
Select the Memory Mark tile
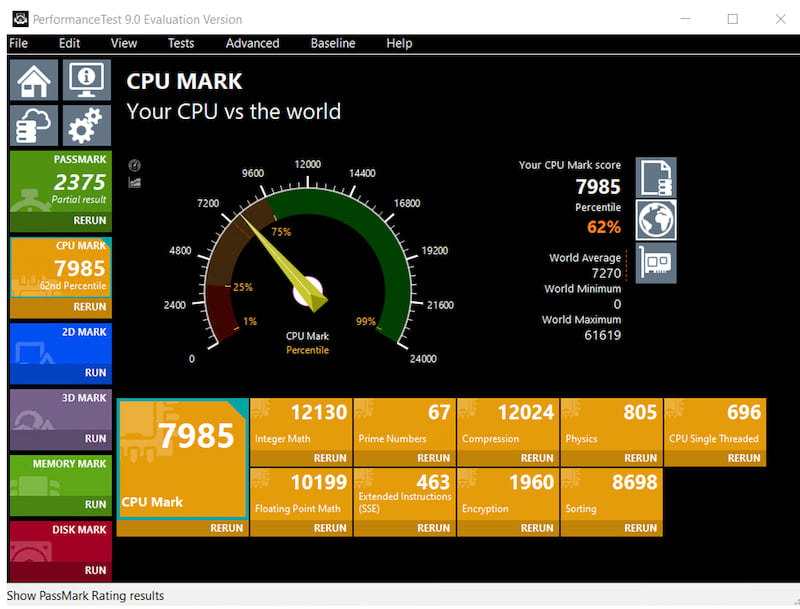61,475
